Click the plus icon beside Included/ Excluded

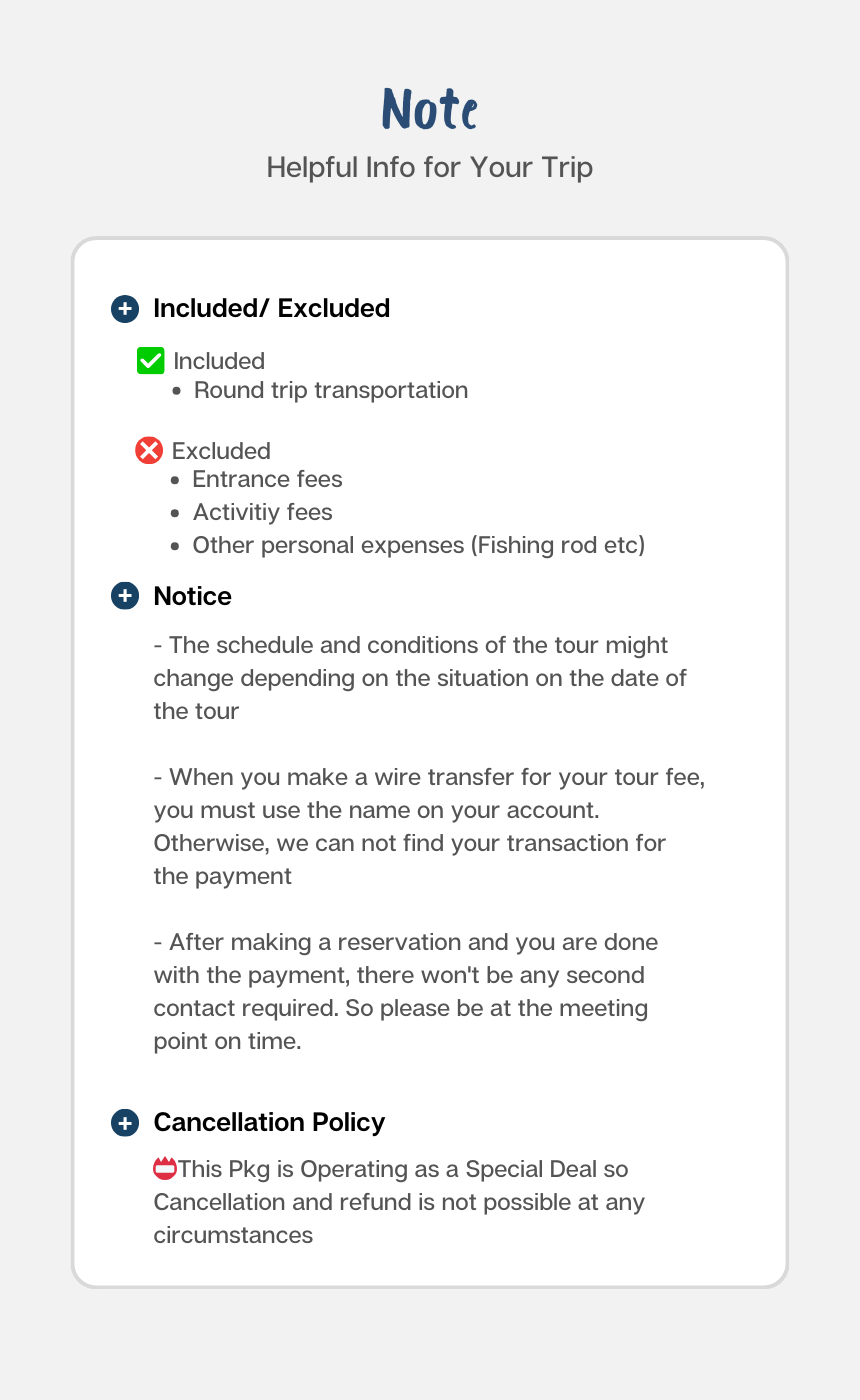pos(124,309)
